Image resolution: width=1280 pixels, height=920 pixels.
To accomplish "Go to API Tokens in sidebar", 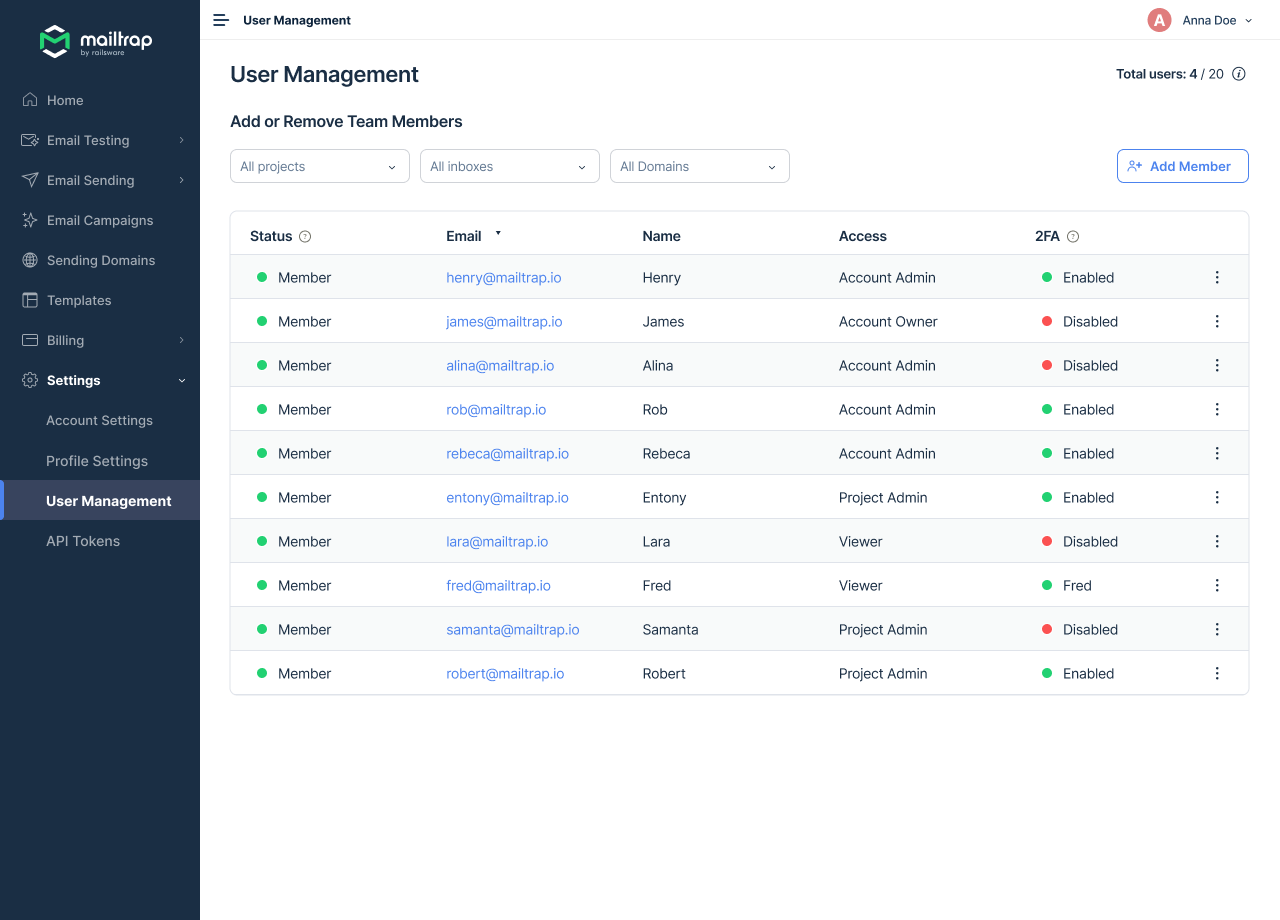I will tap(83, 541).
